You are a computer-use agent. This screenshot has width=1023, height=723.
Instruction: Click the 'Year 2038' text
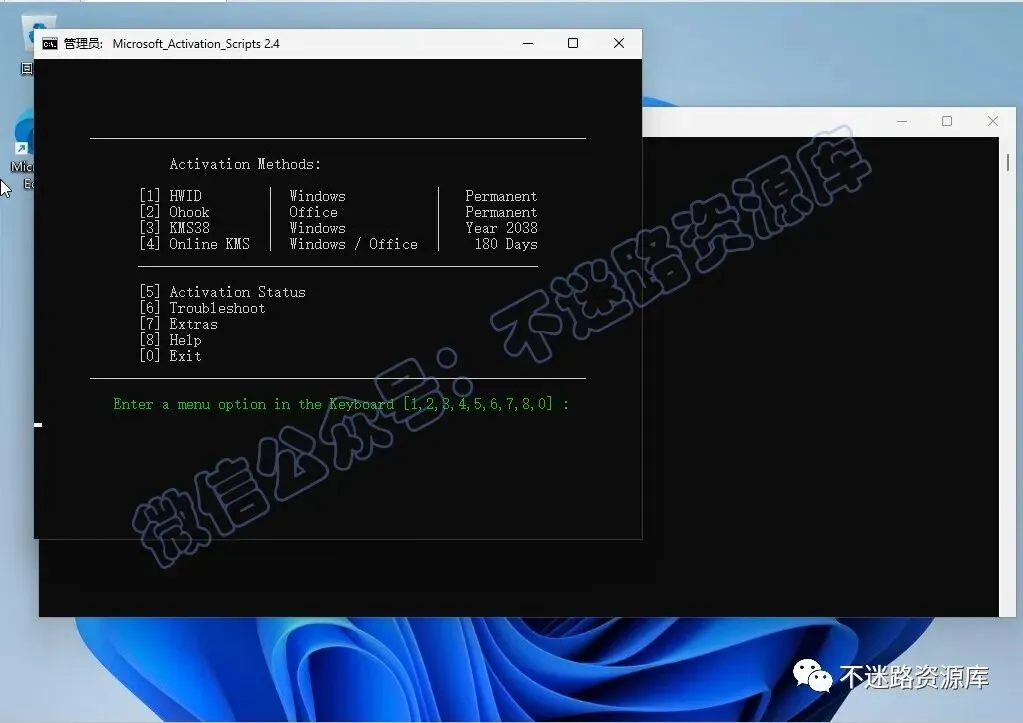502,228
